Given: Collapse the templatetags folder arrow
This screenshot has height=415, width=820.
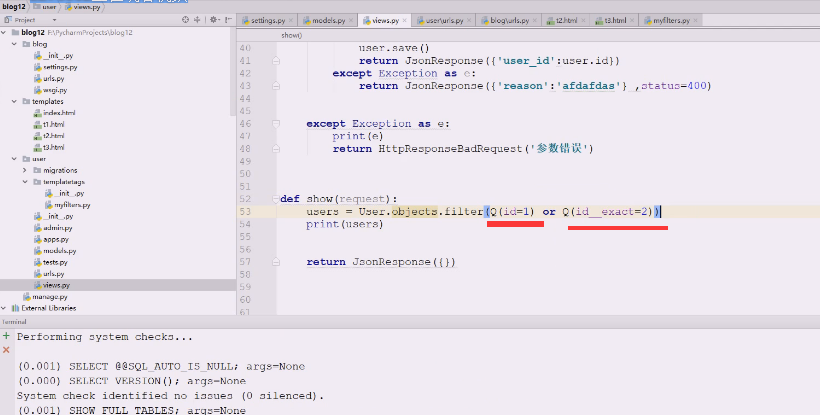Looking at the screenshot, I should click(25, 182).
